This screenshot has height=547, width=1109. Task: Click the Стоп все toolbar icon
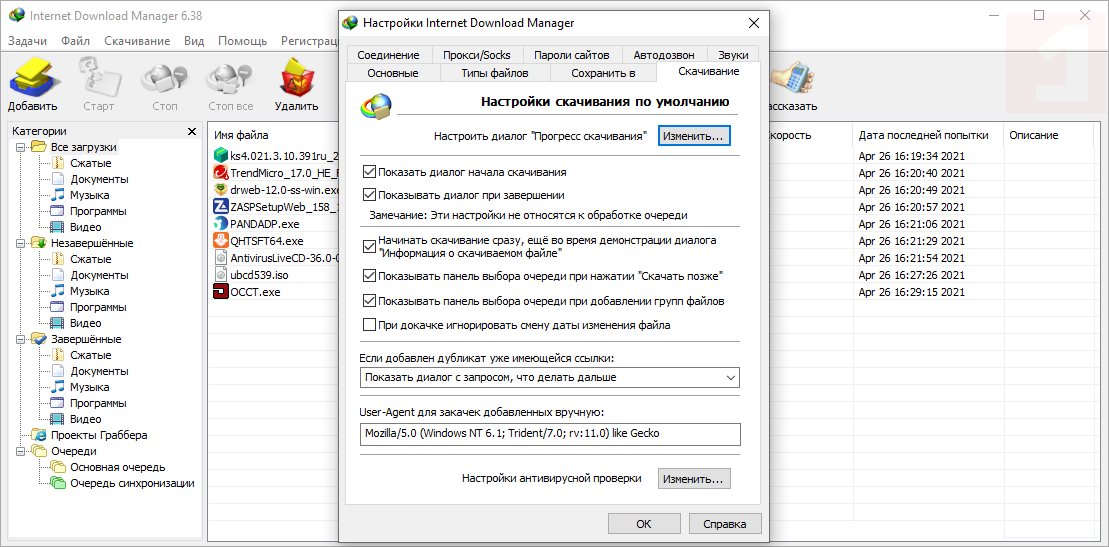(231, 78)
